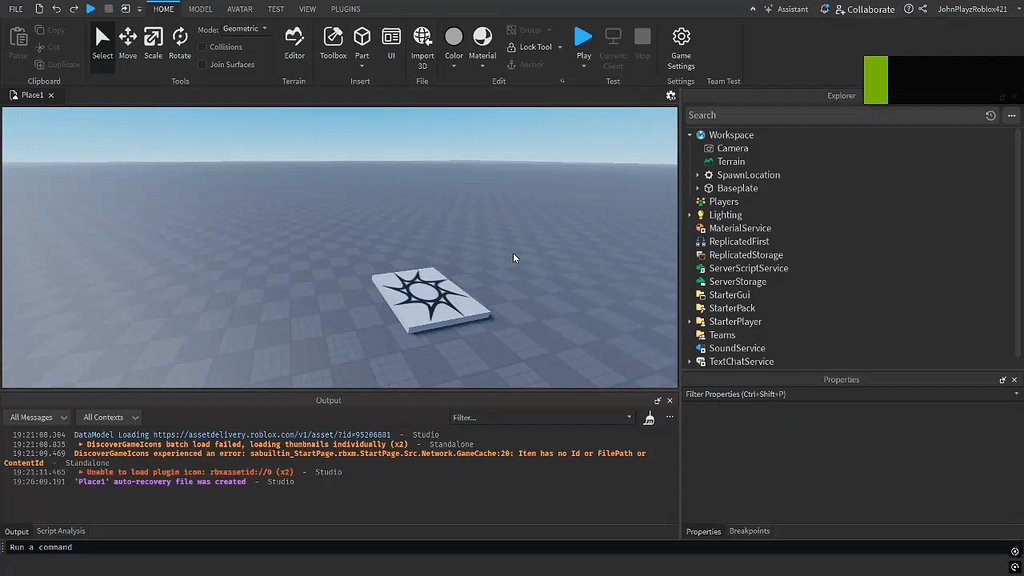Select the Rotate tool
The width and height of the screenshot is (1024, 576).
click(180, 42)
